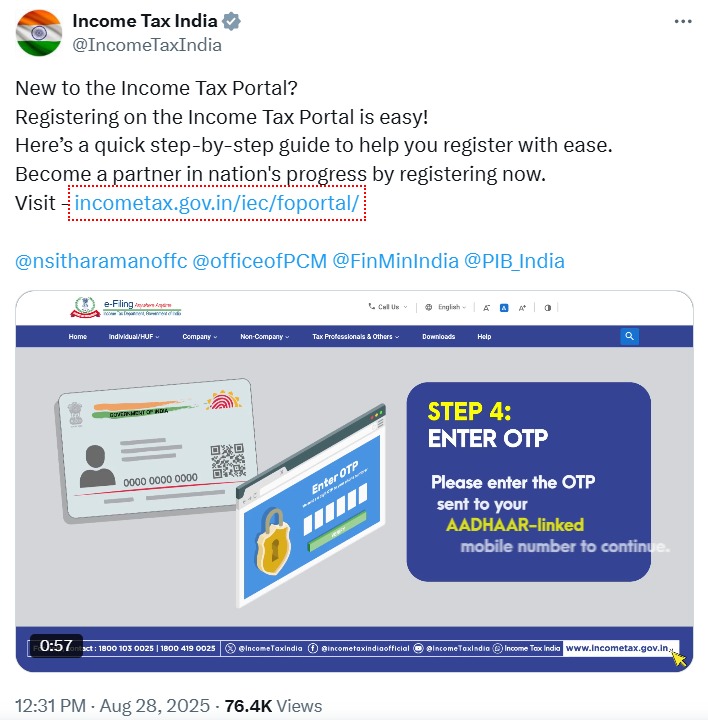Click the Income Tax India profile avatar
Viewport: 708px width, 720px height.
39,33
